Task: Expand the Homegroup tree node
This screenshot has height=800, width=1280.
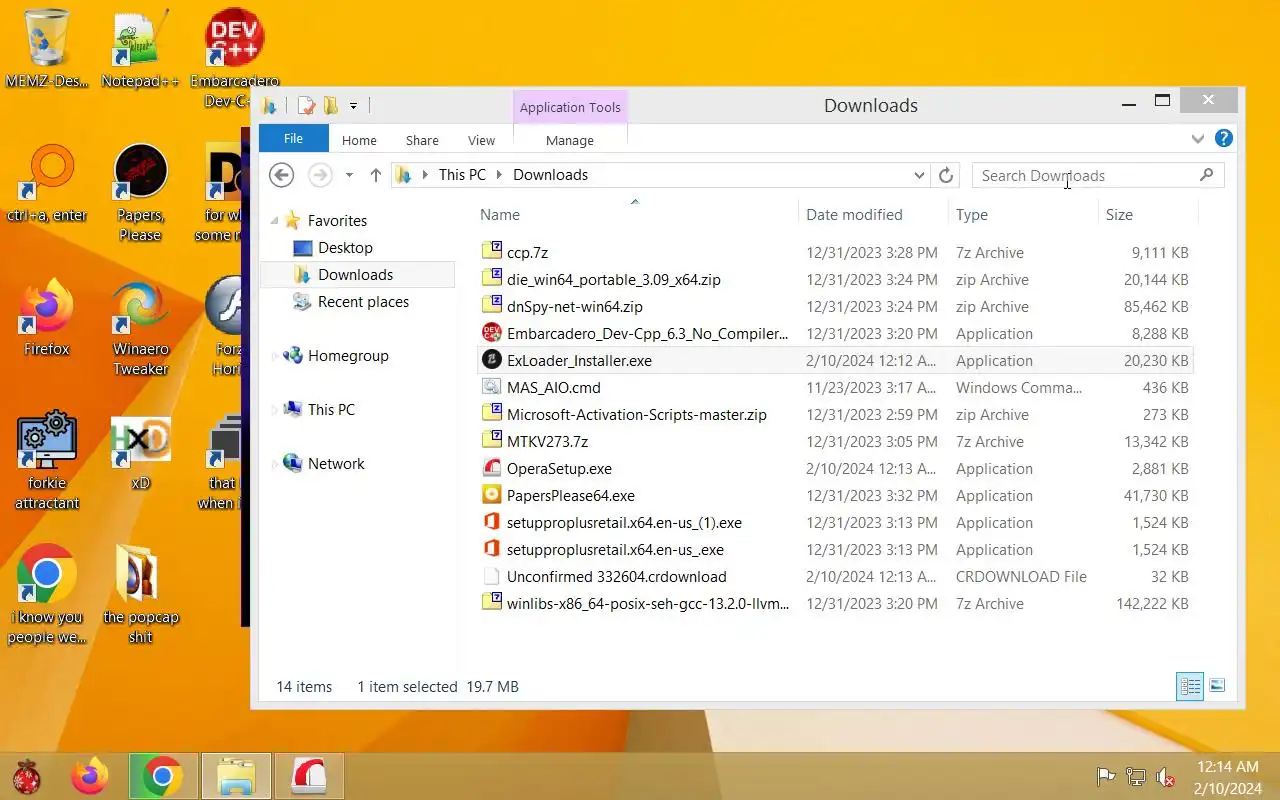Action: [275, 356]
